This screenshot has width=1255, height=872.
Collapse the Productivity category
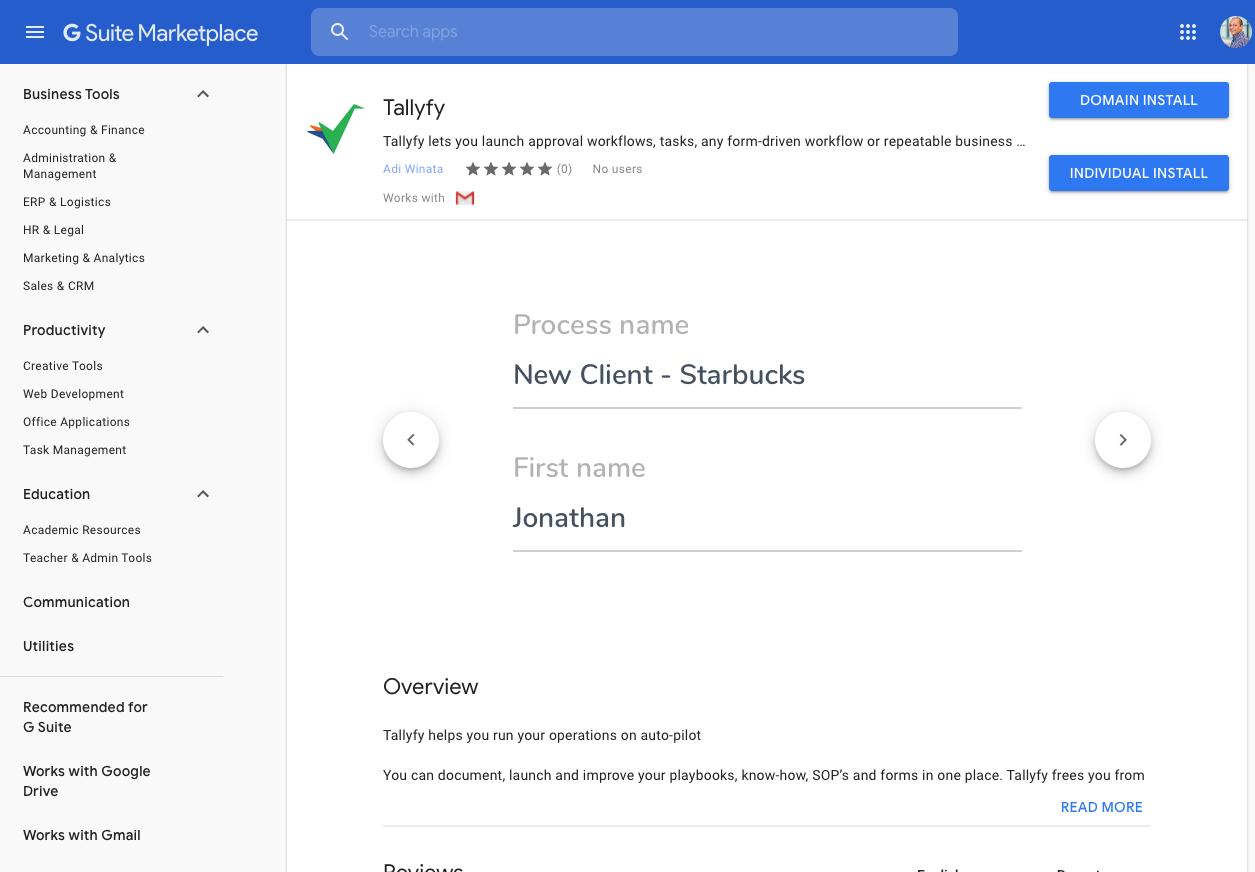point(202,329)
